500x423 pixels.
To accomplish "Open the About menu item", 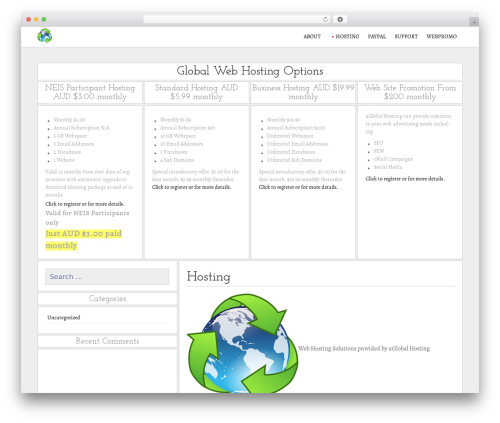I will coord(312,37).
